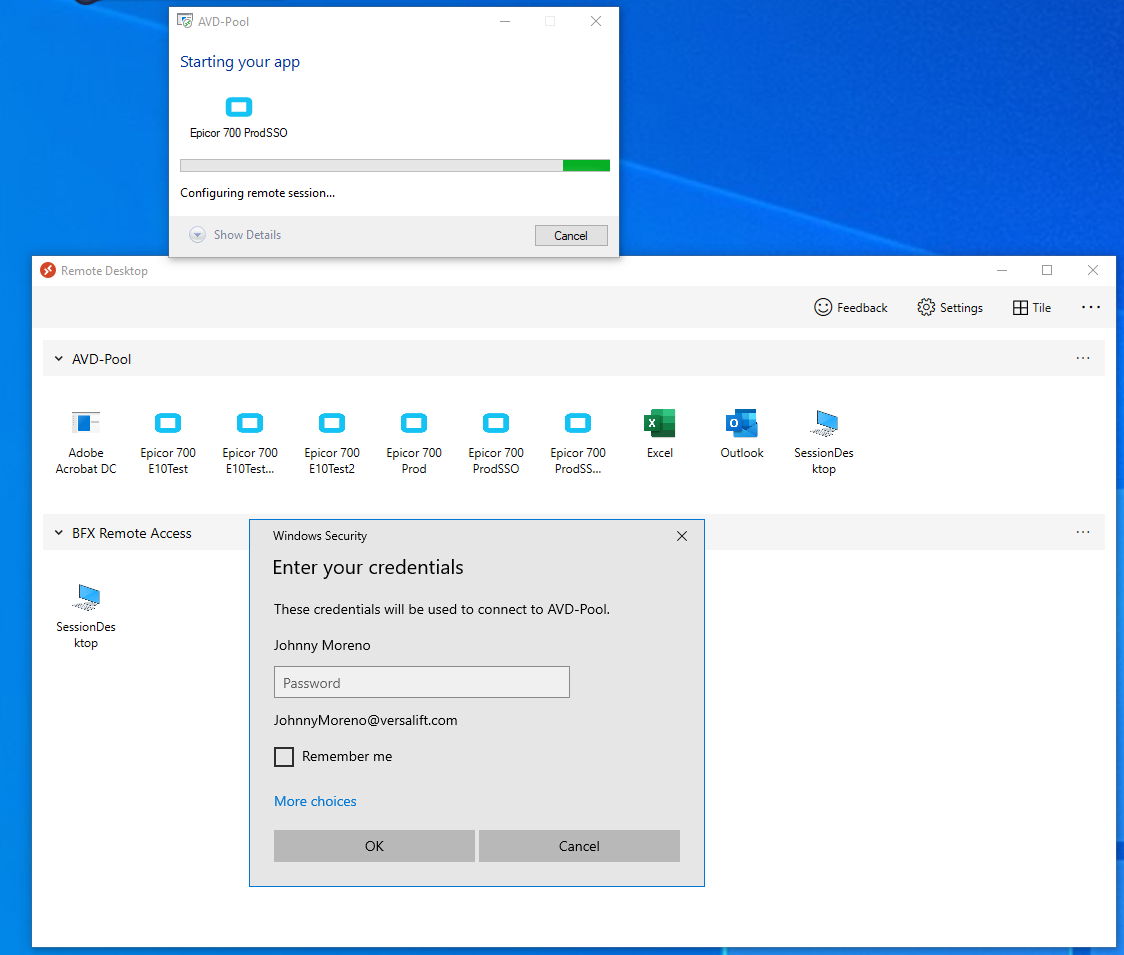The image size is (1124, 955).
Task: Click the Password input field
Action: (422, 683)
